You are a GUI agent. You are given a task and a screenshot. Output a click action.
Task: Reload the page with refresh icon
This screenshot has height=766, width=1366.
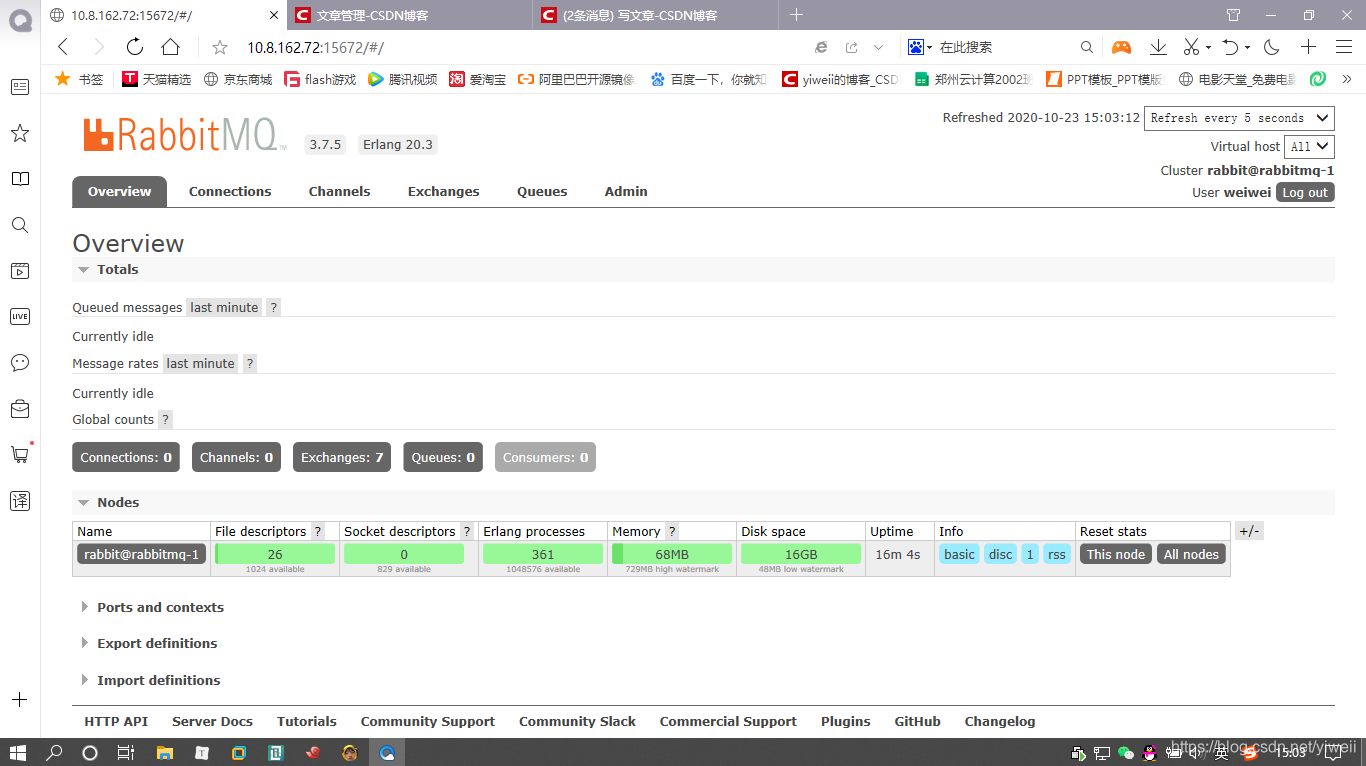(135, 47)
